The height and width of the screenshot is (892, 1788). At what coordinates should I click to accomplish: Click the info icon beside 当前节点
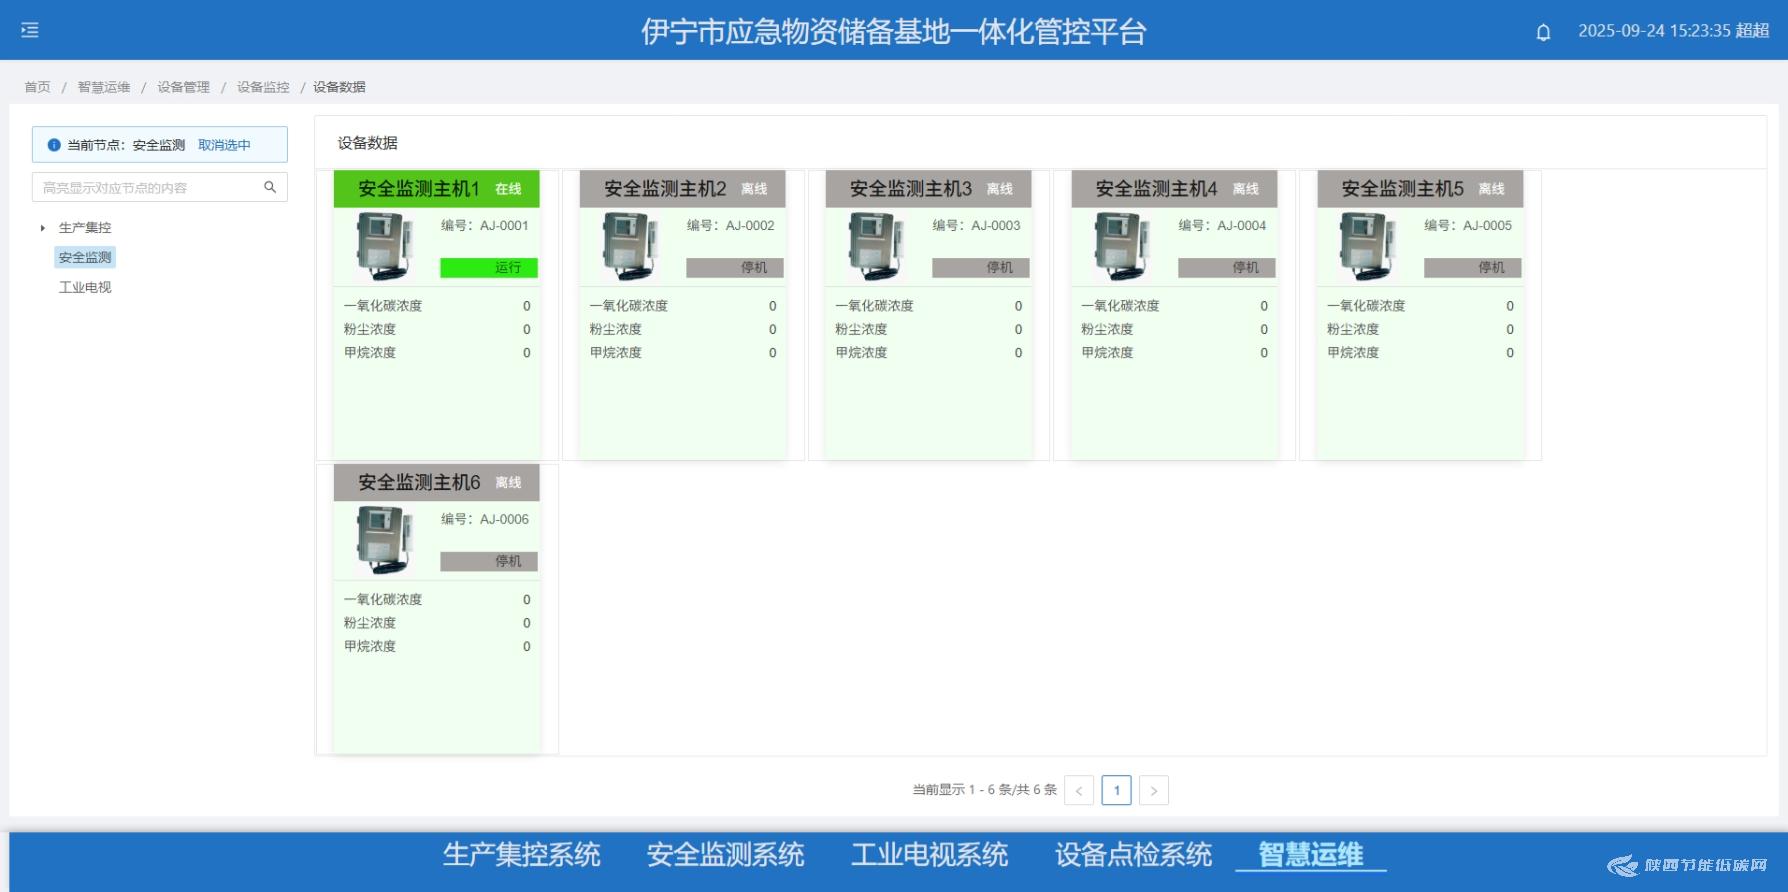54,145
